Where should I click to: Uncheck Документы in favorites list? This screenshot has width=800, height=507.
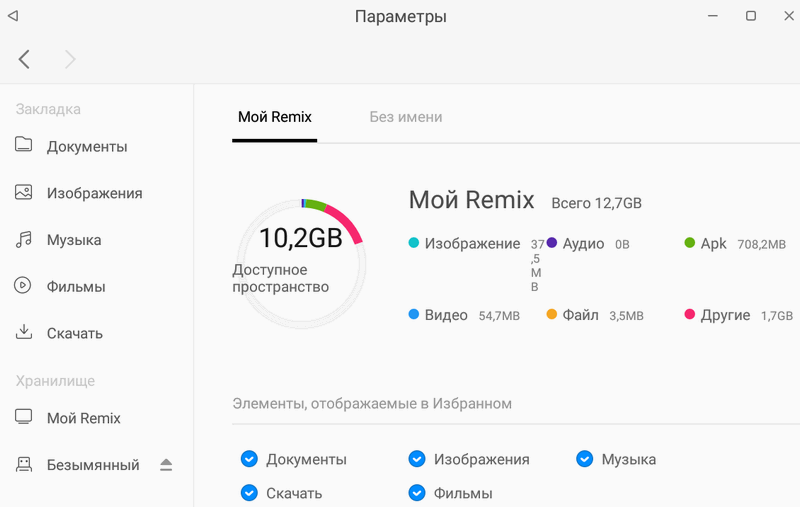tap(249, 459)
